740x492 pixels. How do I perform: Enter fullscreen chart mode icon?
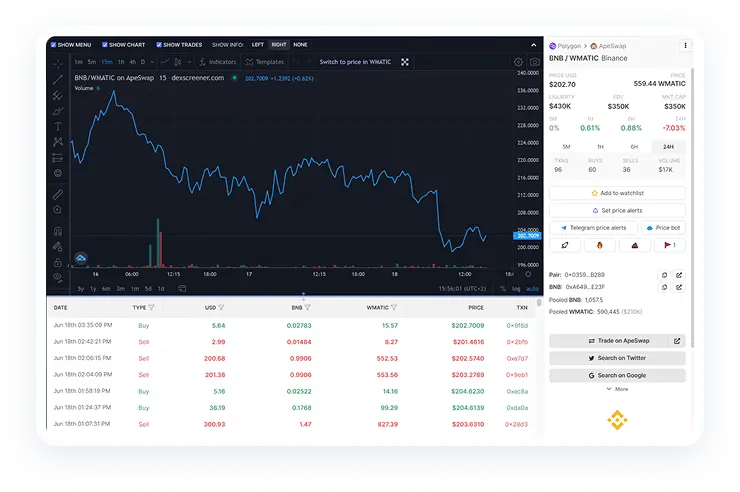405,62
